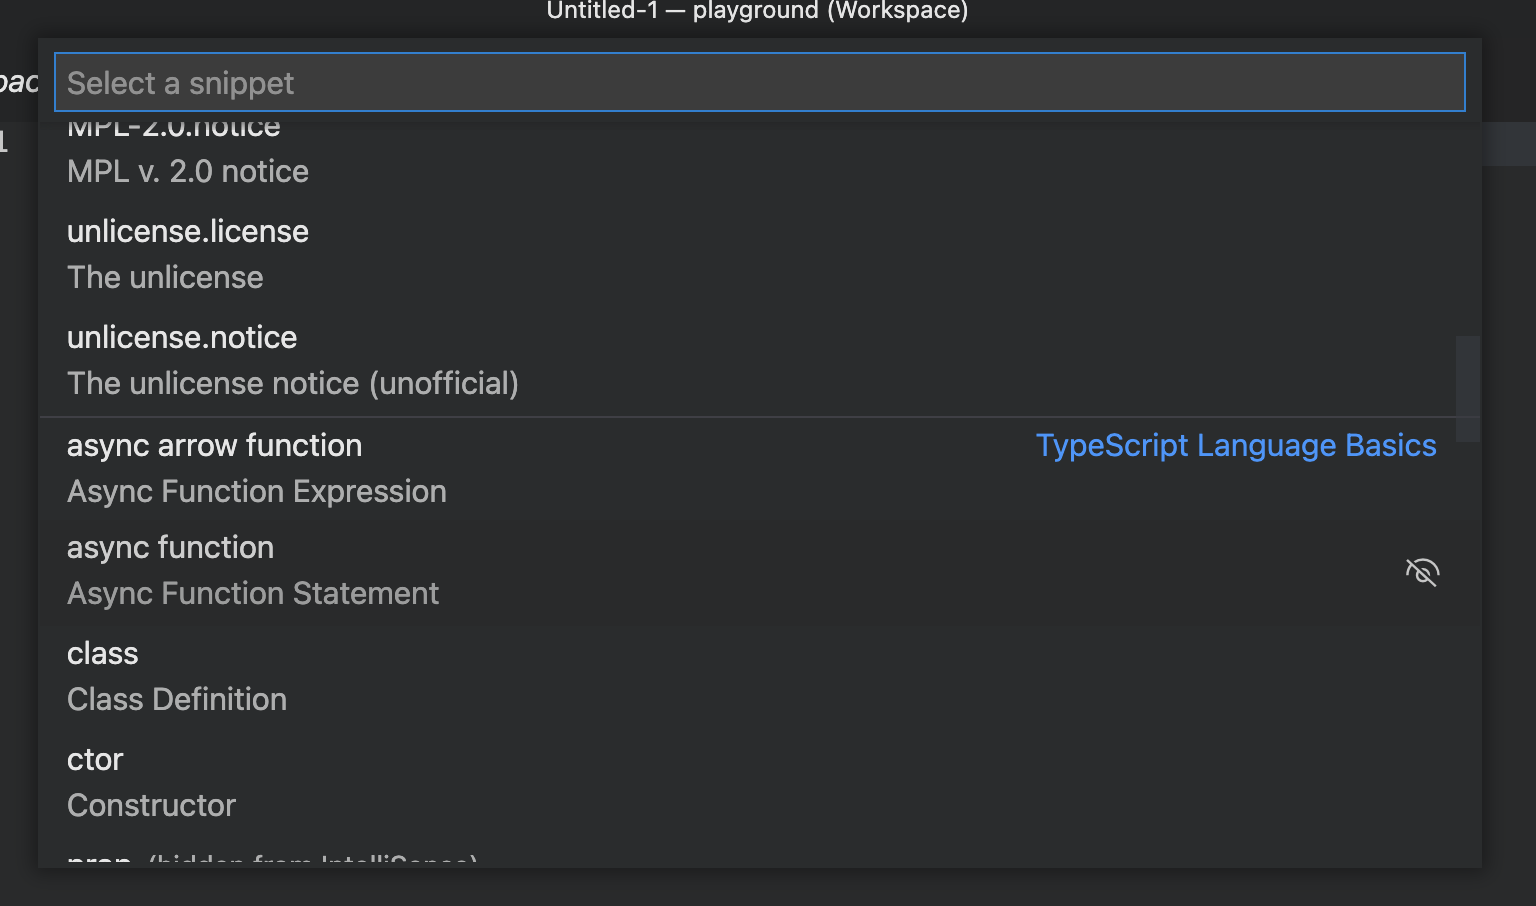Click "The unlicense notice (unofficial)" description

pyautogui.click(x=293, y=383)
